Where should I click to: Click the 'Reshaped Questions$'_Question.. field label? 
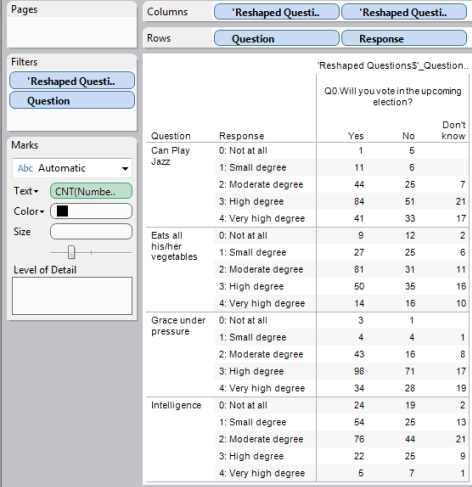click(393, 66)
